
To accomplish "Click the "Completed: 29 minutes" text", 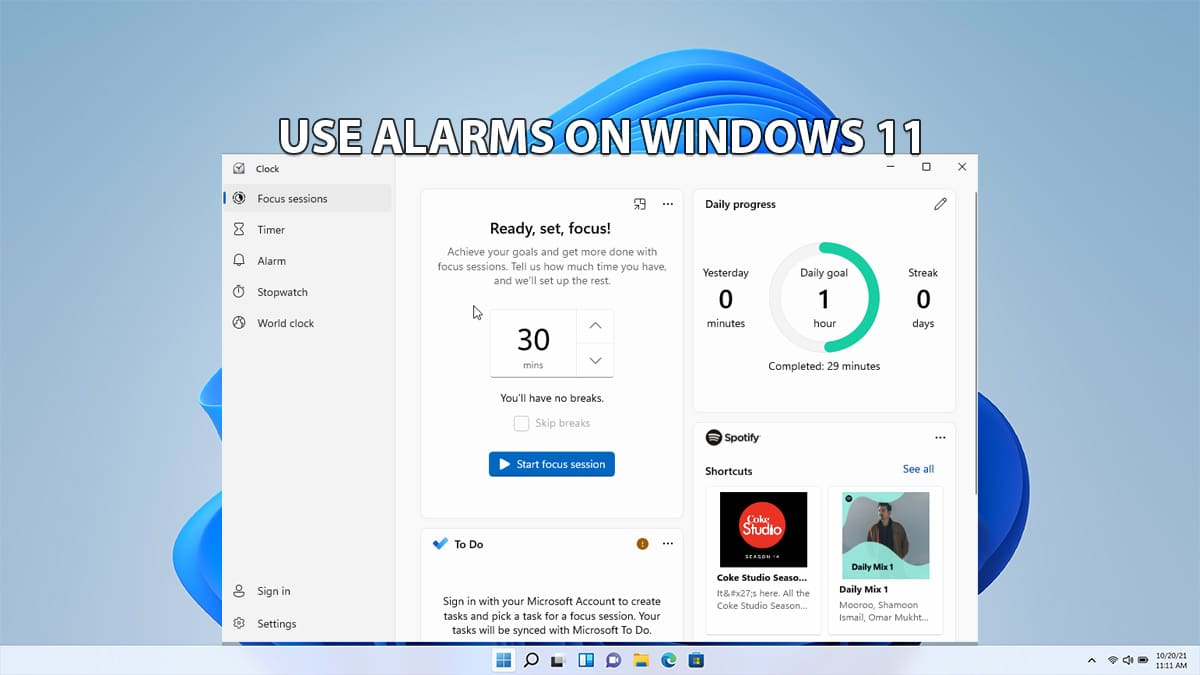I will click(x=824, y=366).
